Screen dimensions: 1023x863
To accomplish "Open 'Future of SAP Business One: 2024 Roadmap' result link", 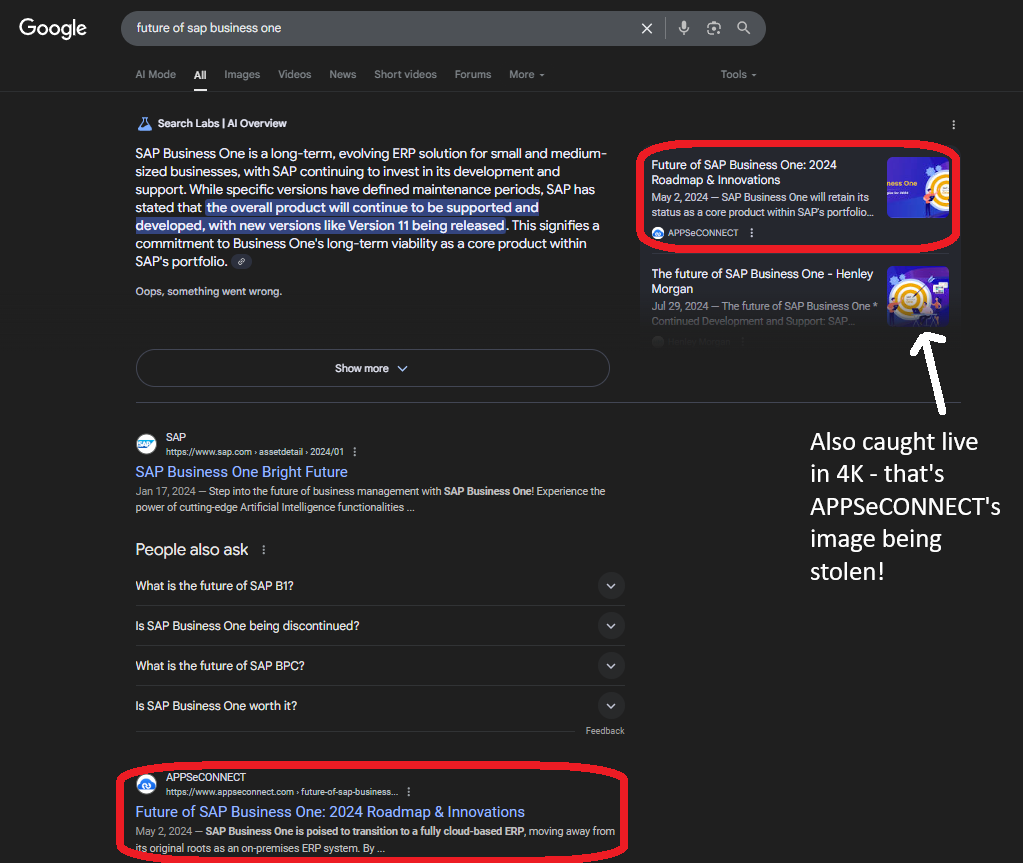I will (x=330, y=811).
